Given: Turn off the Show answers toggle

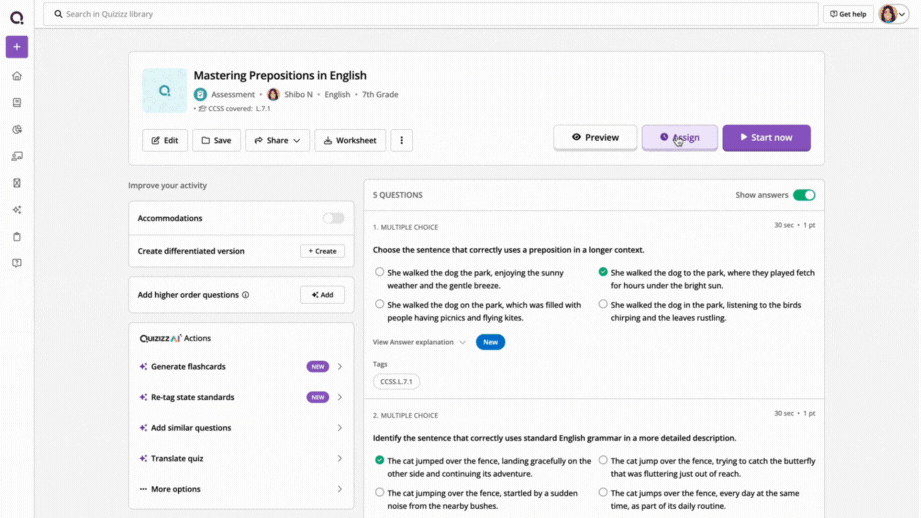Looking at the screenshot, I should (804, 195).
